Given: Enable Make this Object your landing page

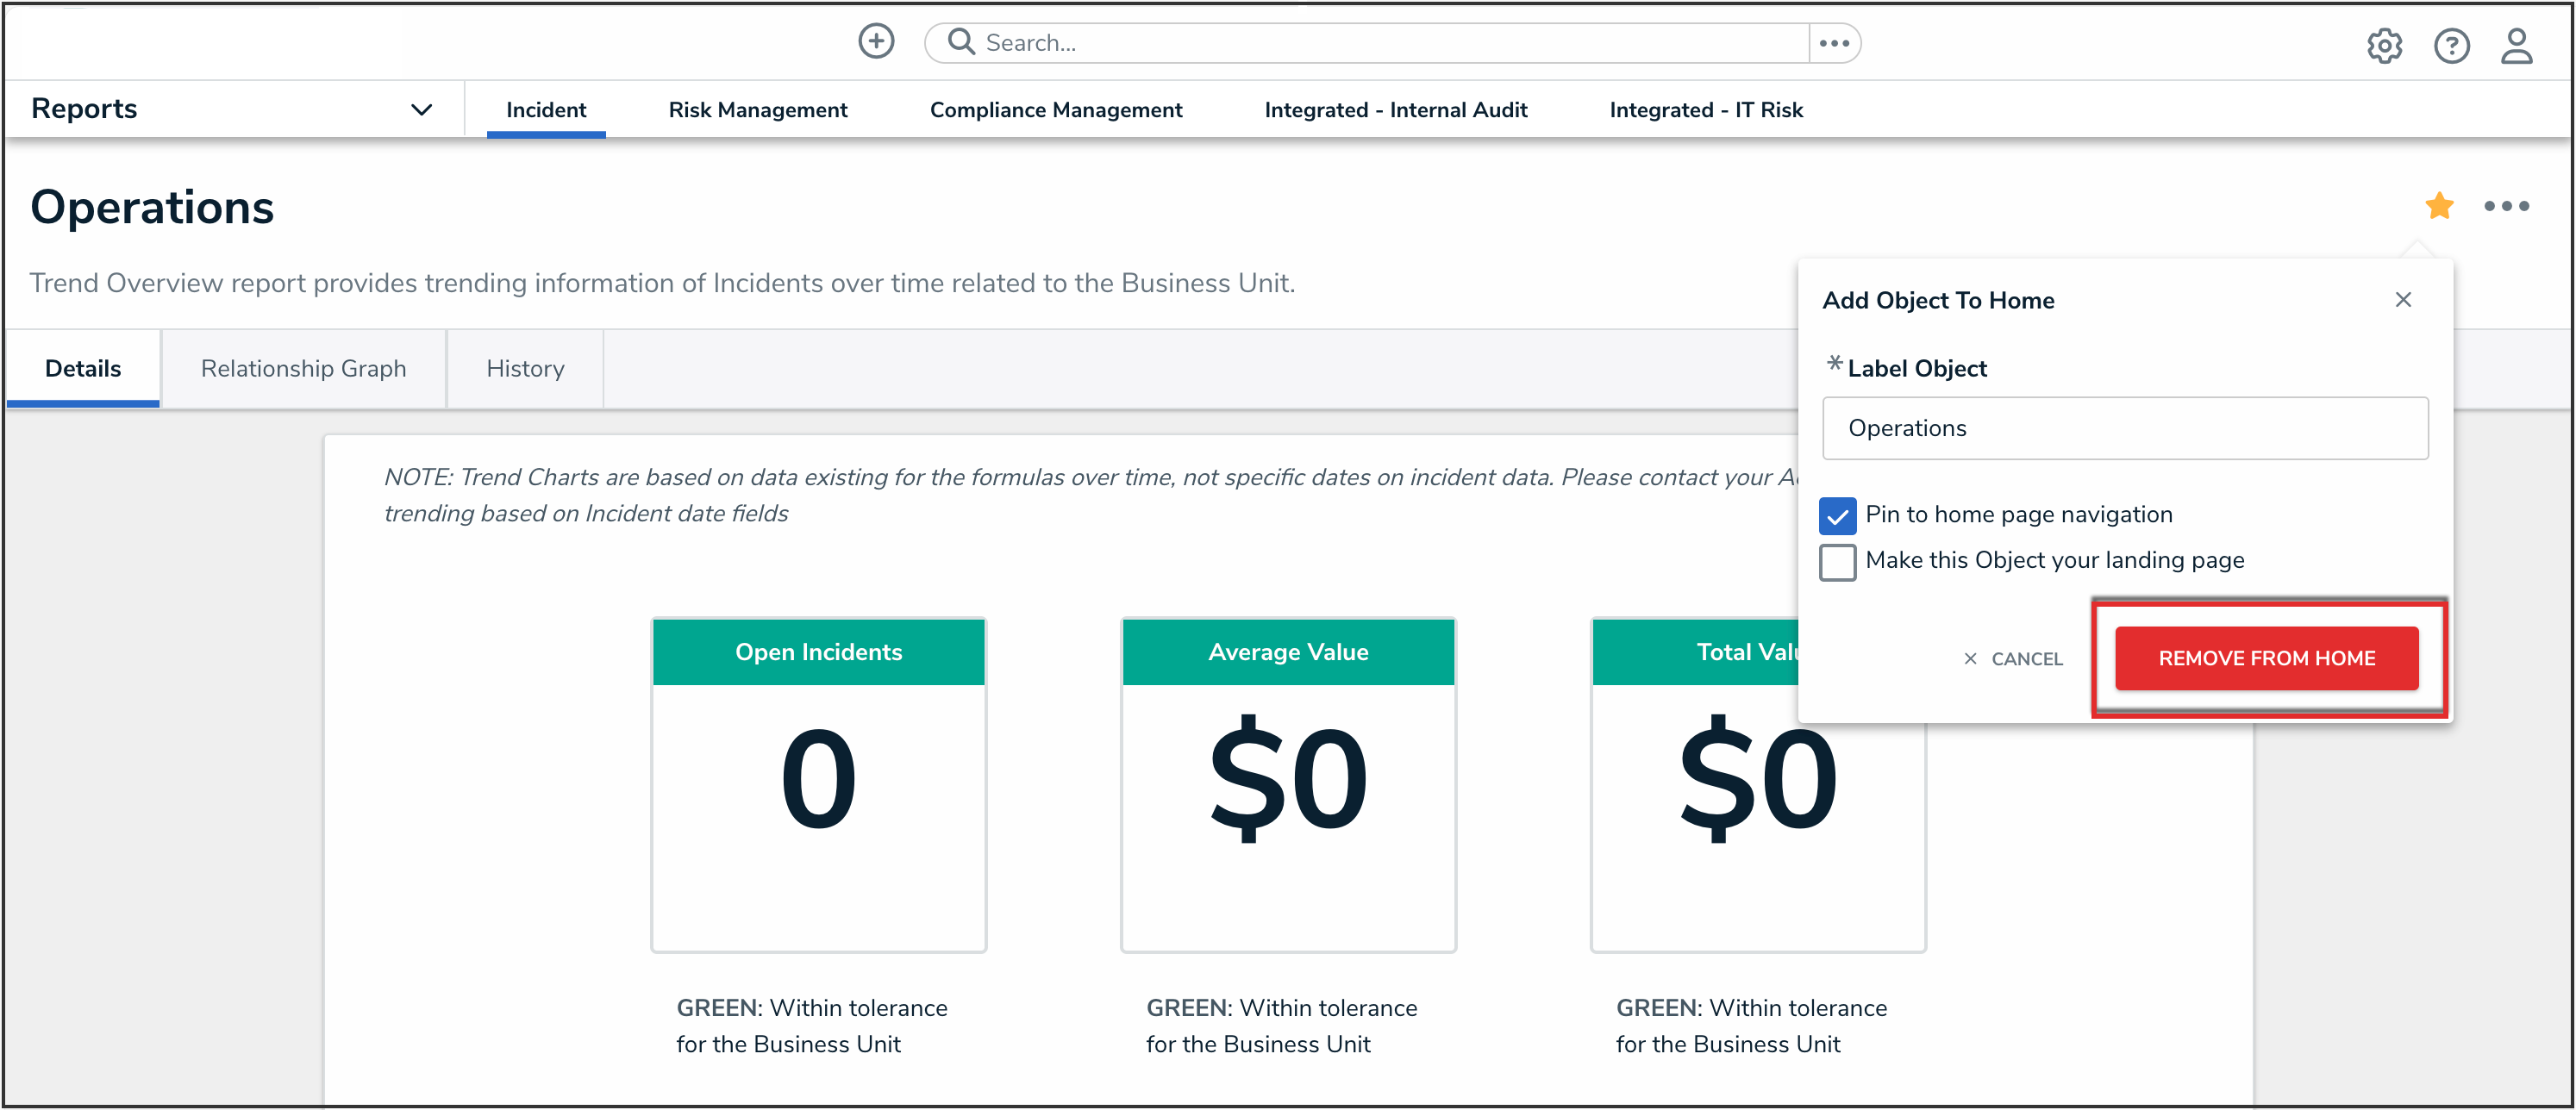Looking at the screenshot, I should pos(1837,562).
